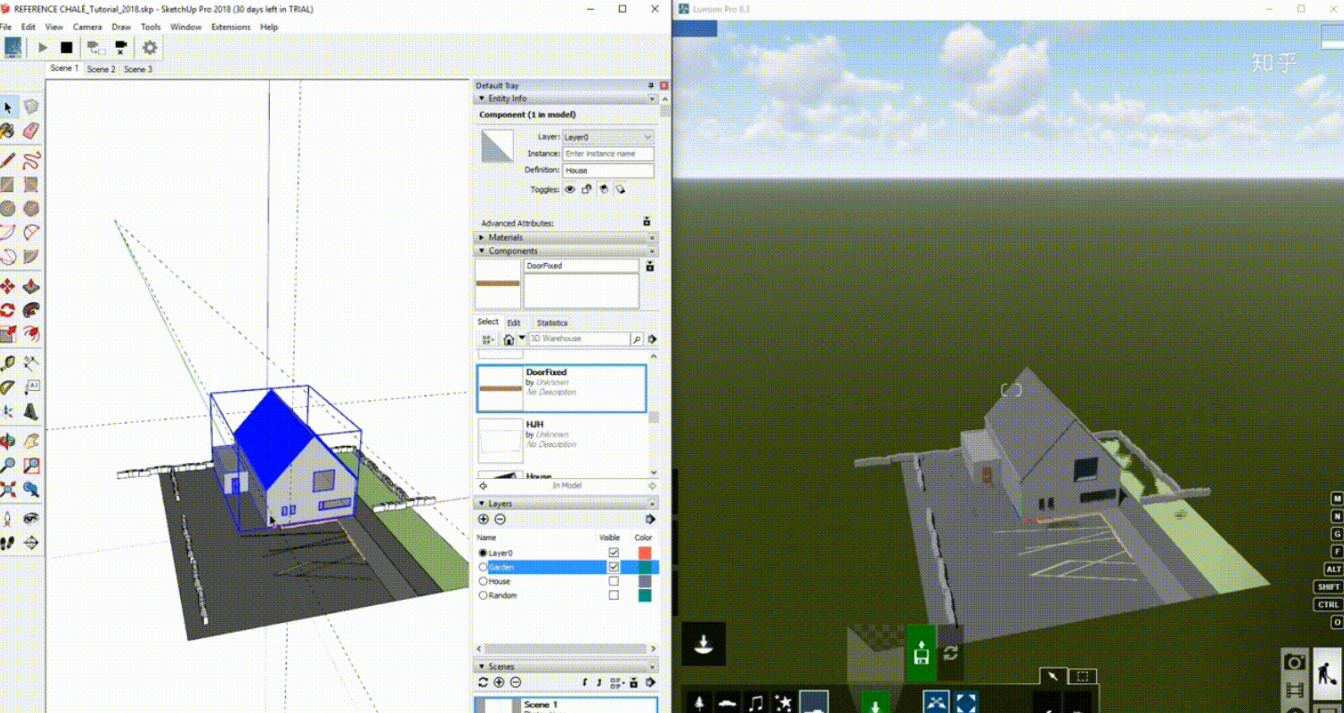Switch to Scene 3 tab

click(x=138, y=69)
